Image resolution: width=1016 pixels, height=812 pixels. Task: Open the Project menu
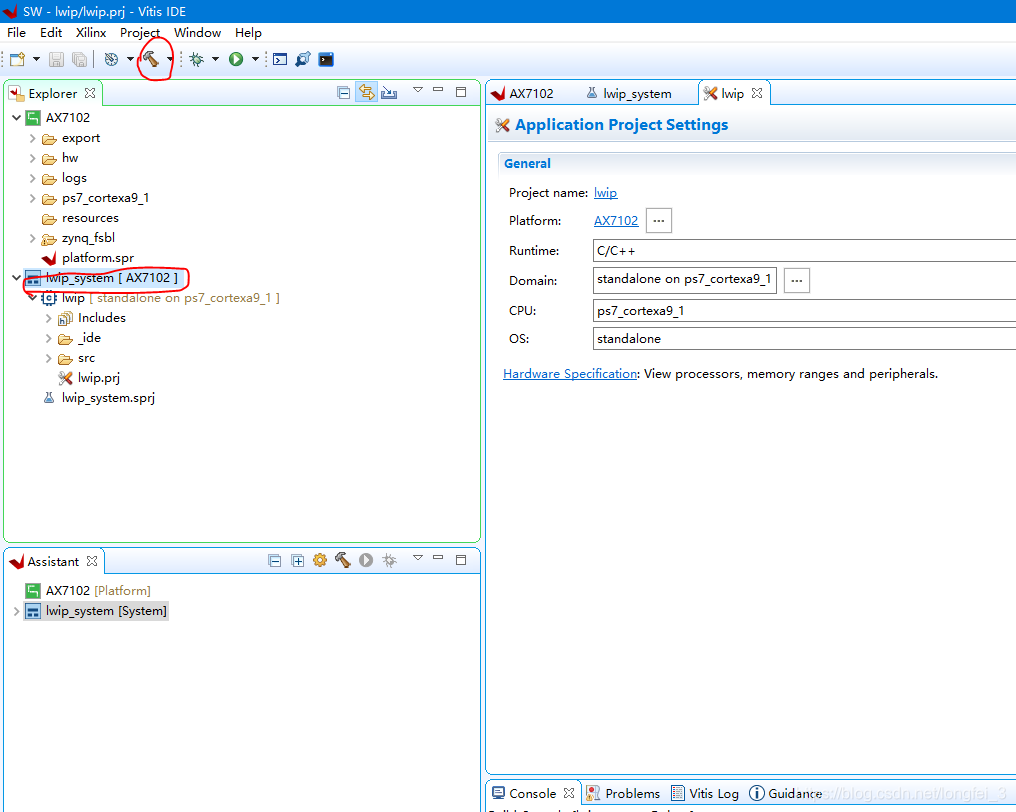pyautogui.click(x=139, y=32)
